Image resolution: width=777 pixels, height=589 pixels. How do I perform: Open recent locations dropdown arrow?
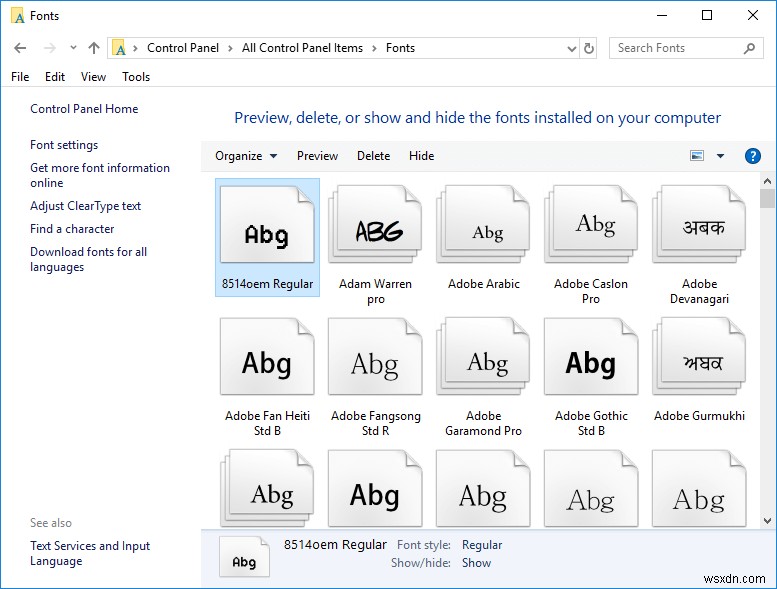(71, 48)
